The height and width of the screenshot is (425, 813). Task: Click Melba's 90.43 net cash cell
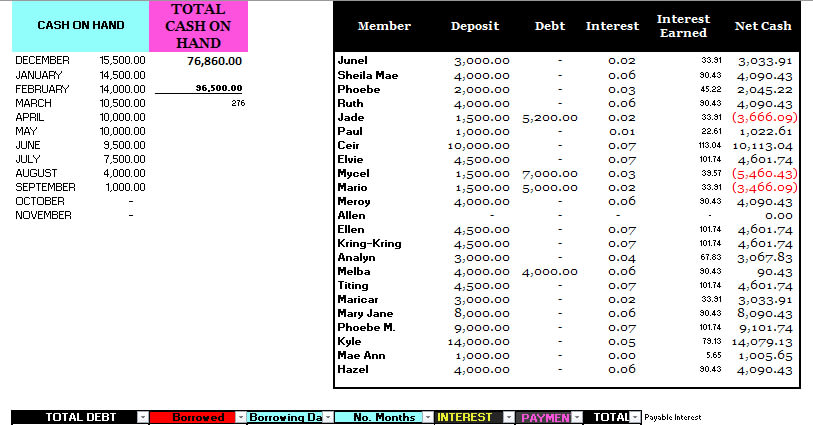775,272
